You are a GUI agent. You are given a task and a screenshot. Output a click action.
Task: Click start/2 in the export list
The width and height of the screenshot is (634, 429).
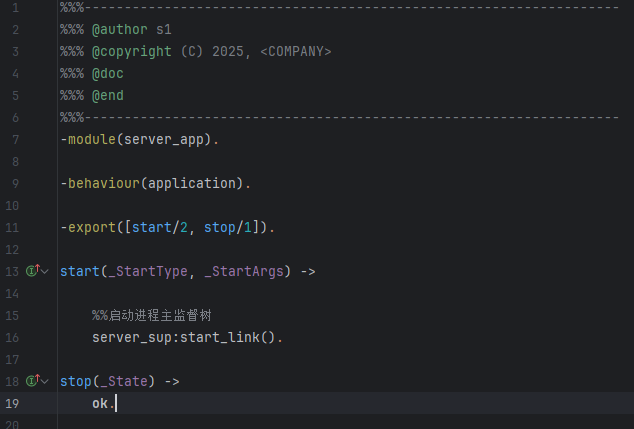(160, 228)
